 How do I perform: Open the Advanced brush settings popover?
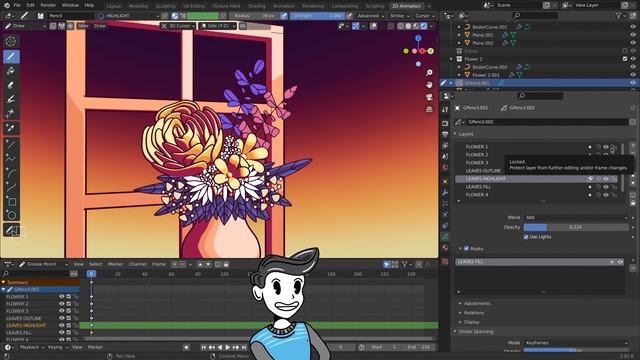(371, 16)
